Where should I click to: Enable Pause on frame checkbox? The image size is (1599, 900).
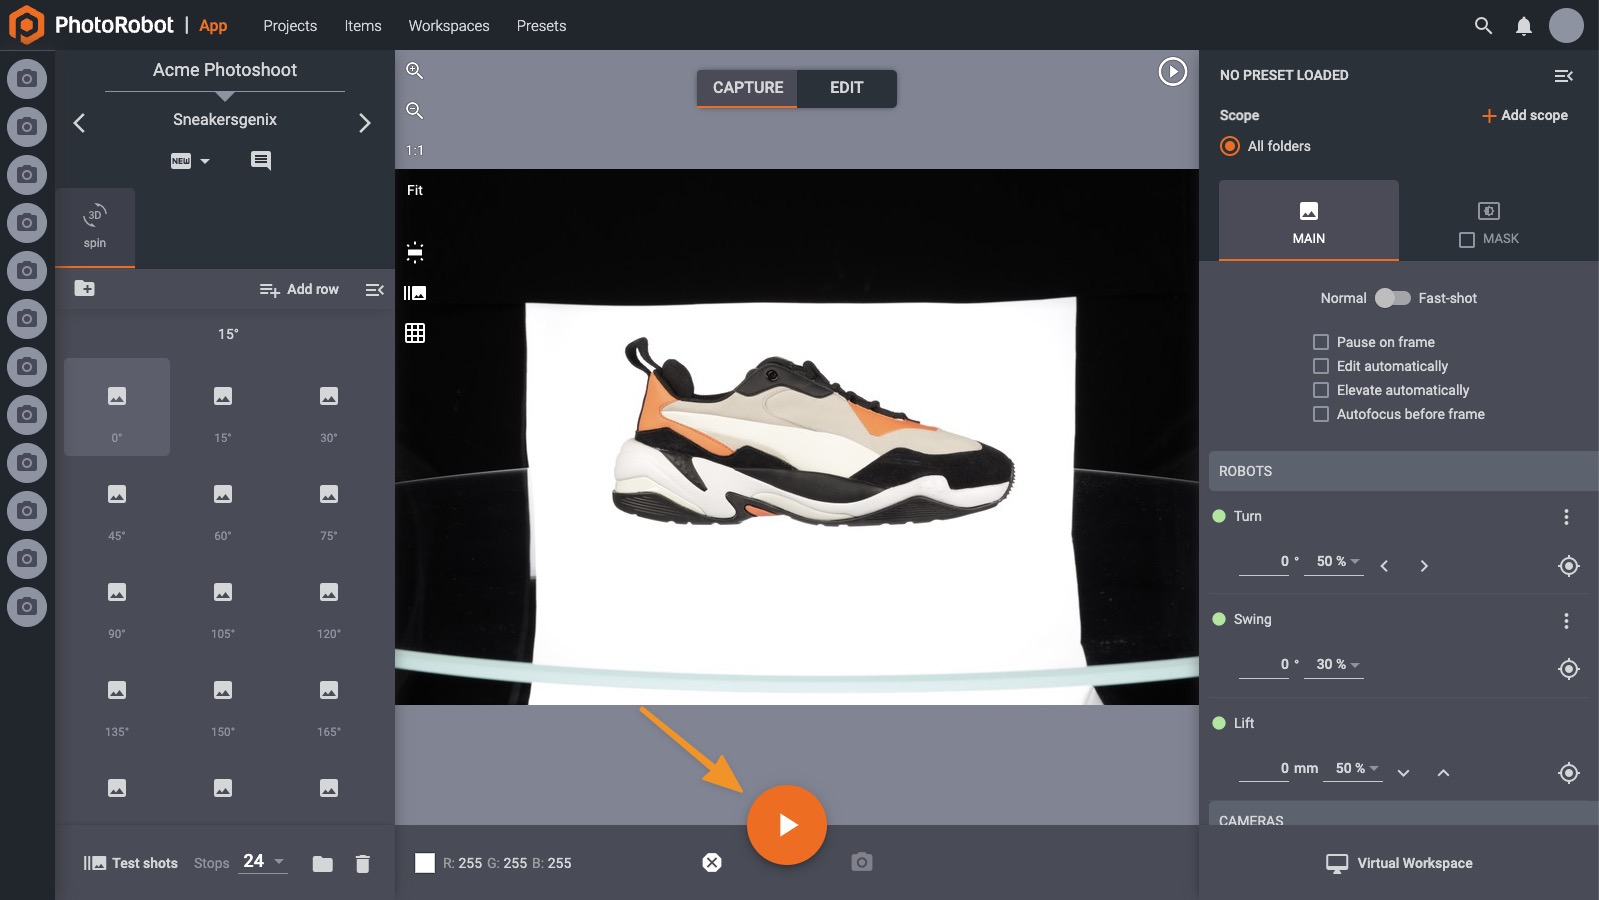(1321, 342)
